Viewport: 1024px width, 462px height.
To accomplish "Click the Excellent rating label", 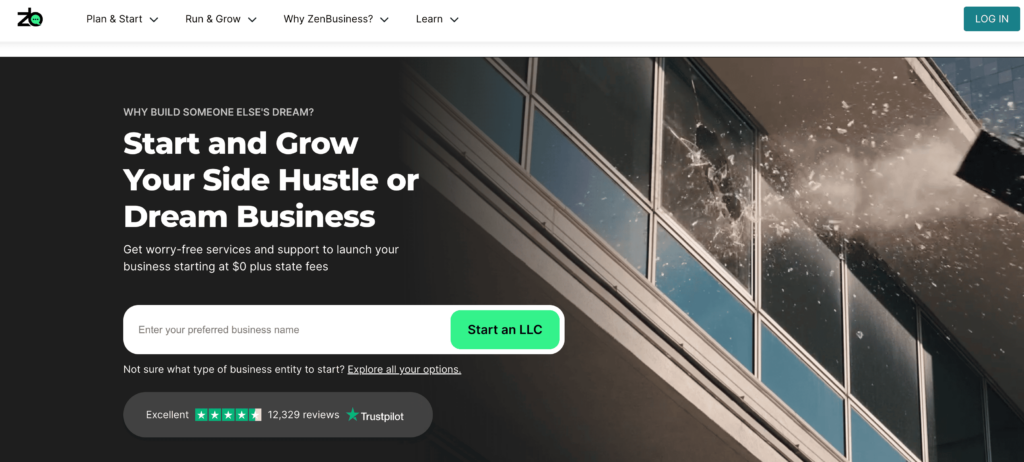I will pos(167,414).
